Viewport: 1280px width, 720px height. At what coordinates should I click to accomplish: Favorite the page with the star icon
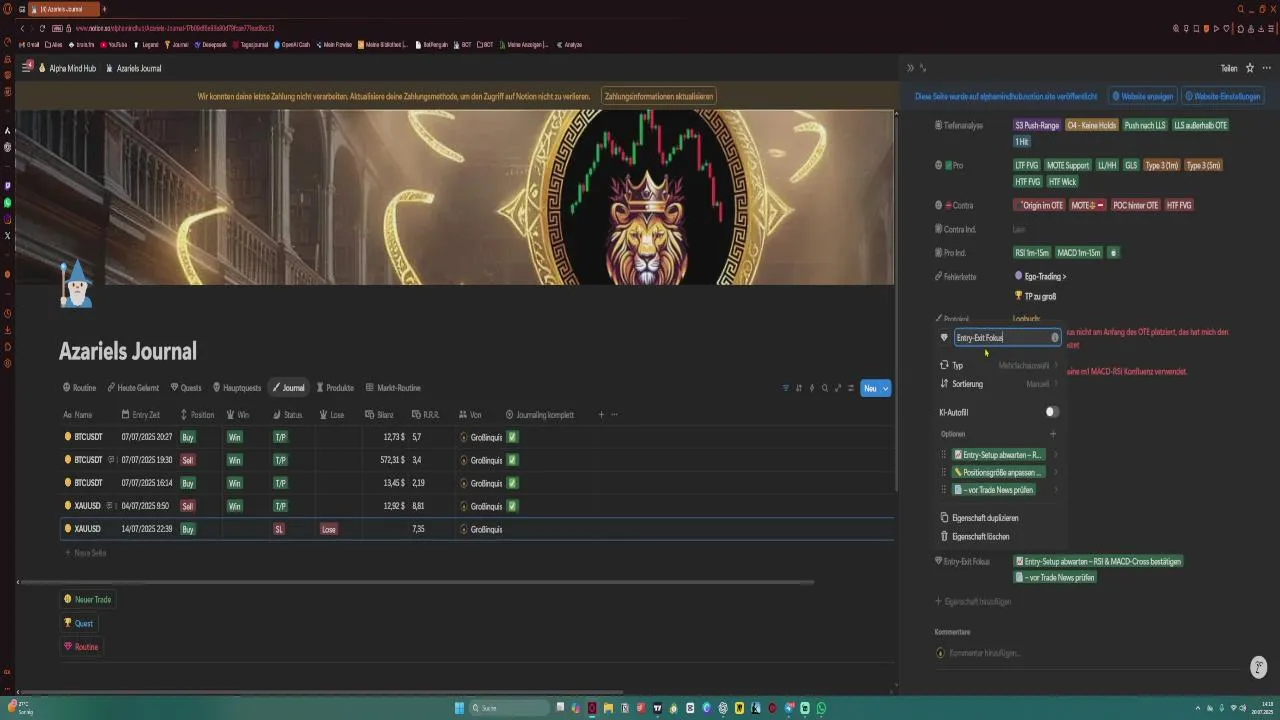coord(1250,68)
